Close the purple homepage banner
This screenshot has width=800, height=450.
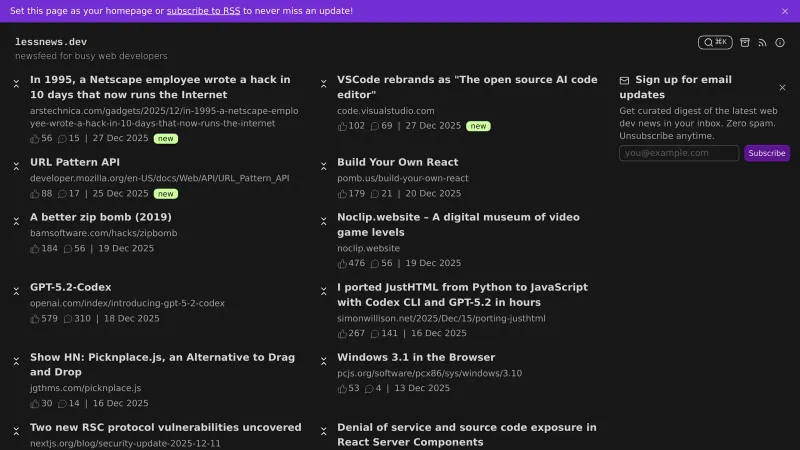(785, 11)
